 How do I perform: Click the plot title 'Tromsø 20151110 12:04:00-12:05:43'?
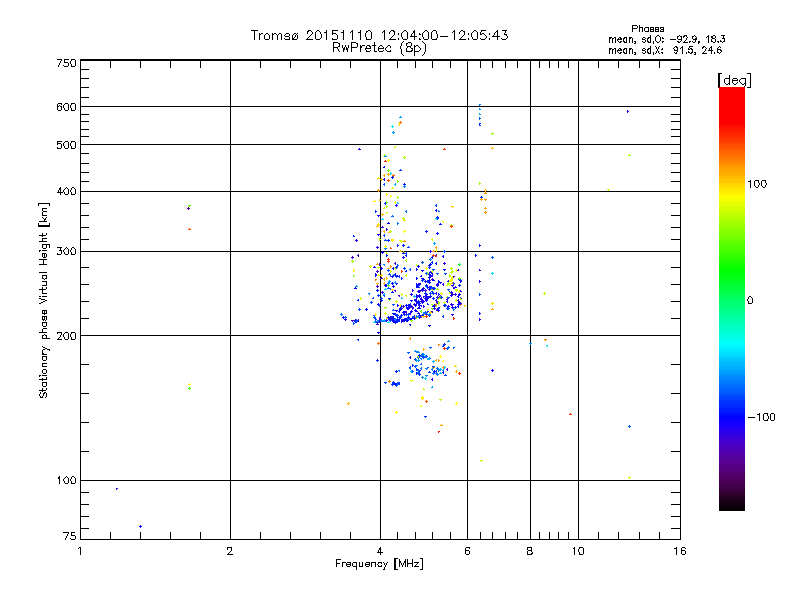tap(379, 35)
